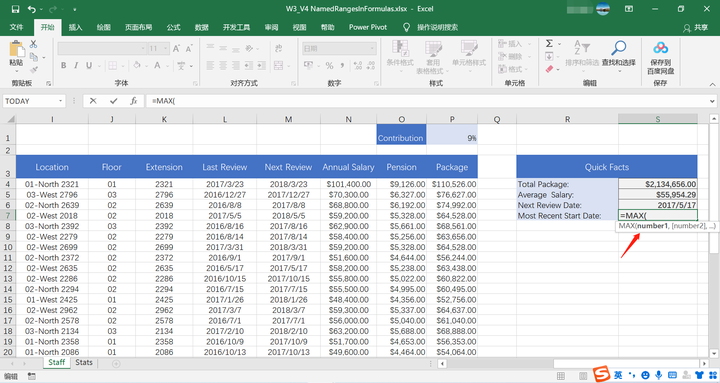Toggle Underline formatting button
The image size is (720, 383).
[89, 66]
